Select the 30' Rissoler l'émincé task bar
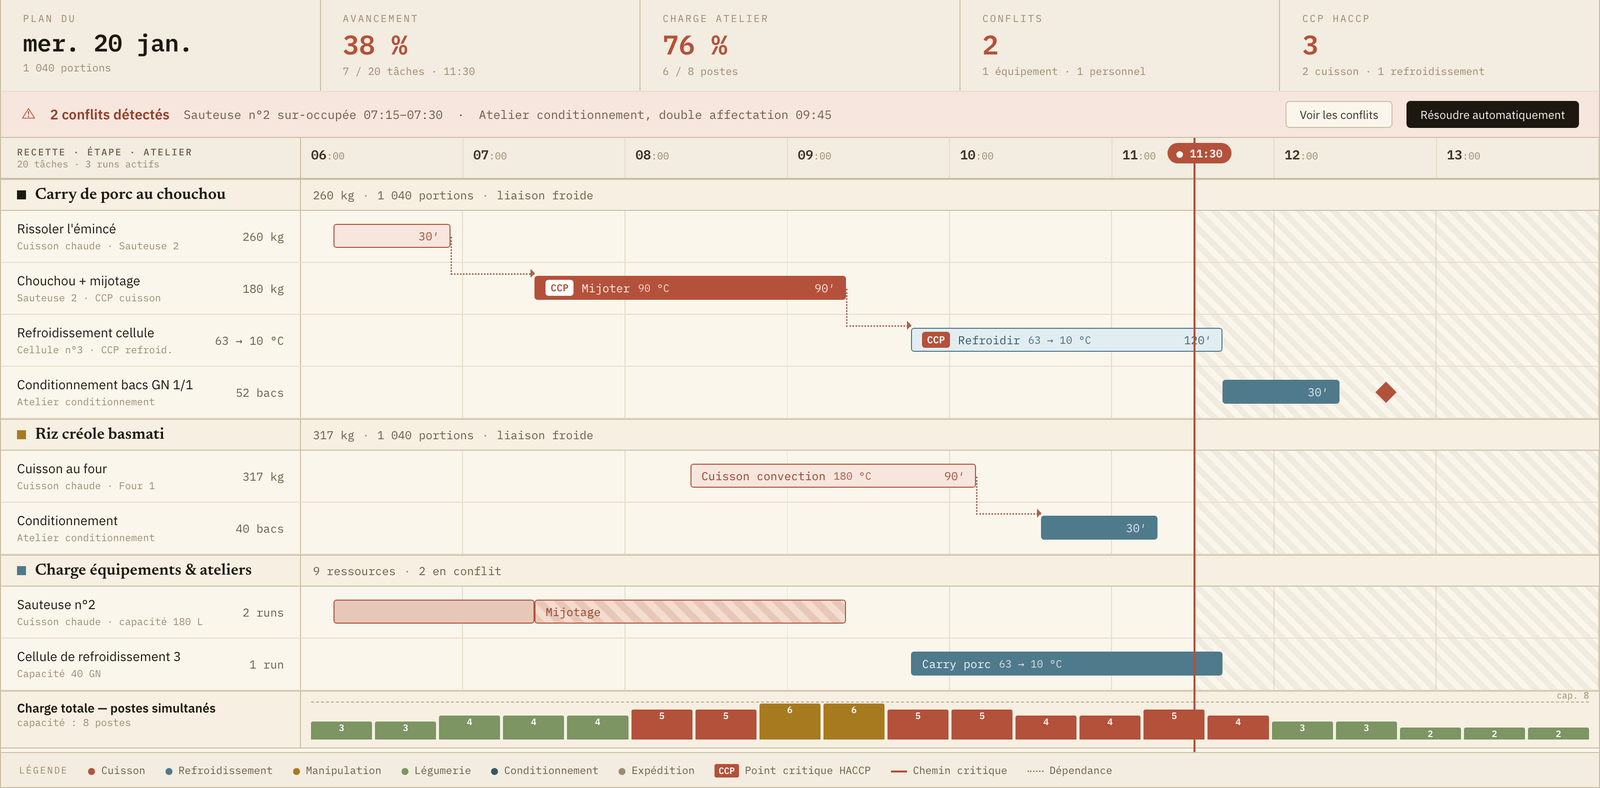 click(x=392, y=236)
